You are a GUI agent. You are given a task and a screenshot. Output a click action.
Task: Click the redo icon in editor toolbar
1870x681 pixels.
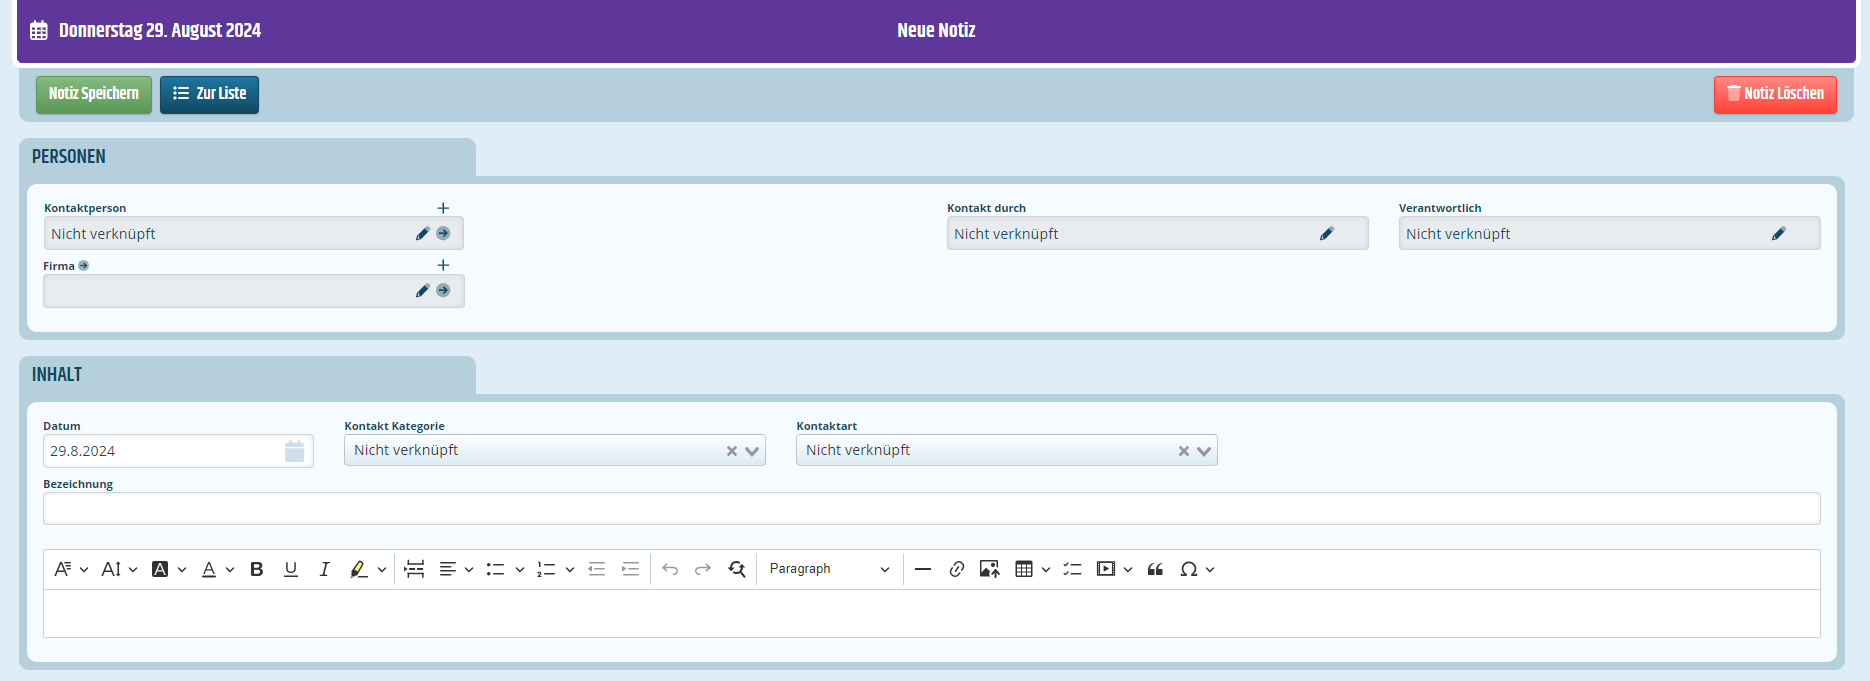pos(703,569)
